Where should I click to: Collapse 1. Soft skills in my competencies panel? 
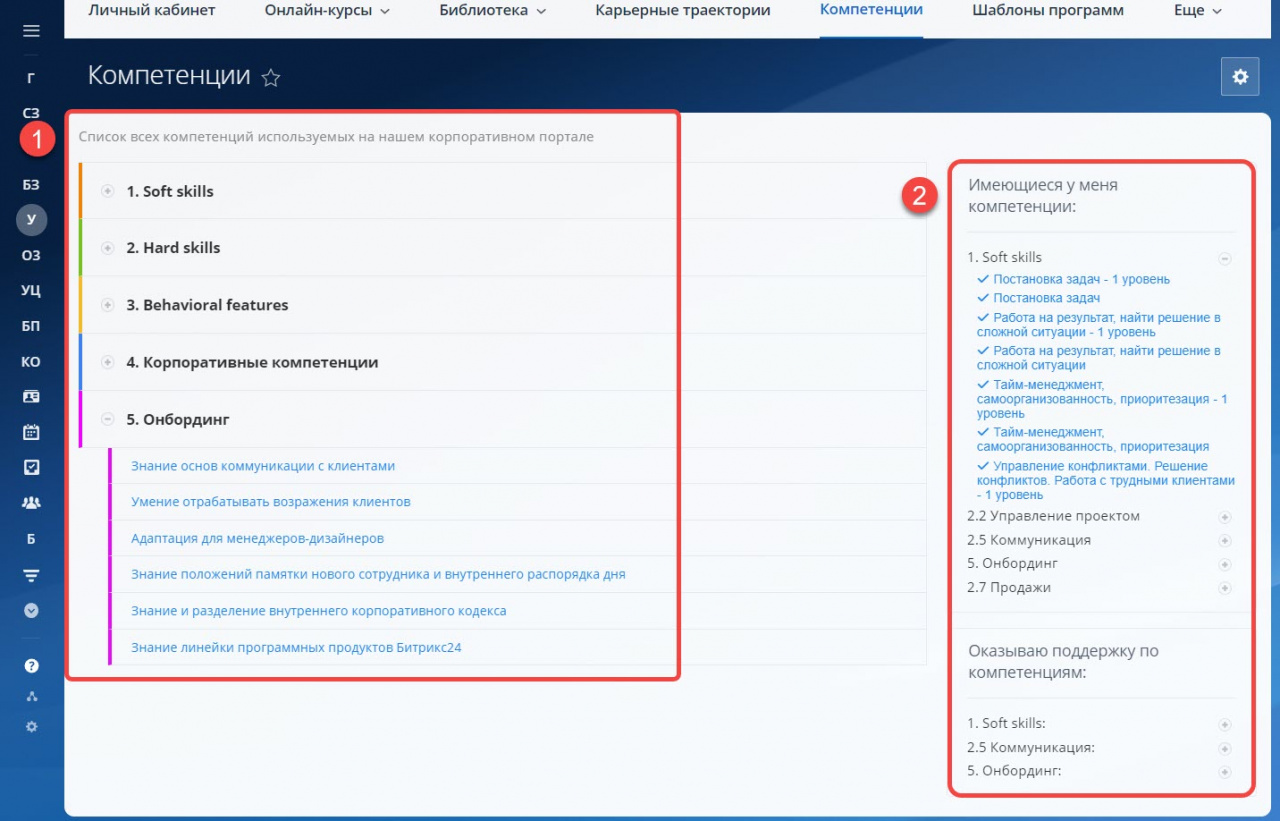coord(1225,258)
